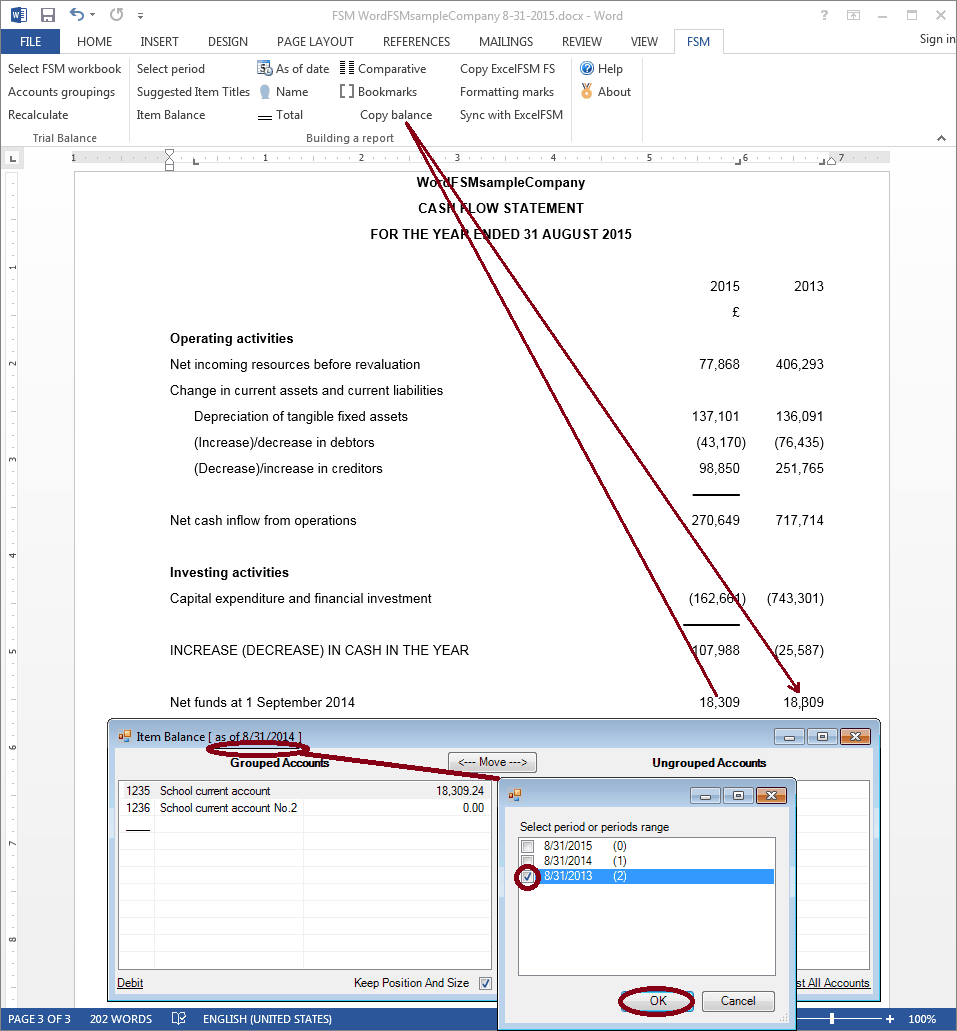Click Formatting marks command
957x1031 pixels.
click(506, 91)
